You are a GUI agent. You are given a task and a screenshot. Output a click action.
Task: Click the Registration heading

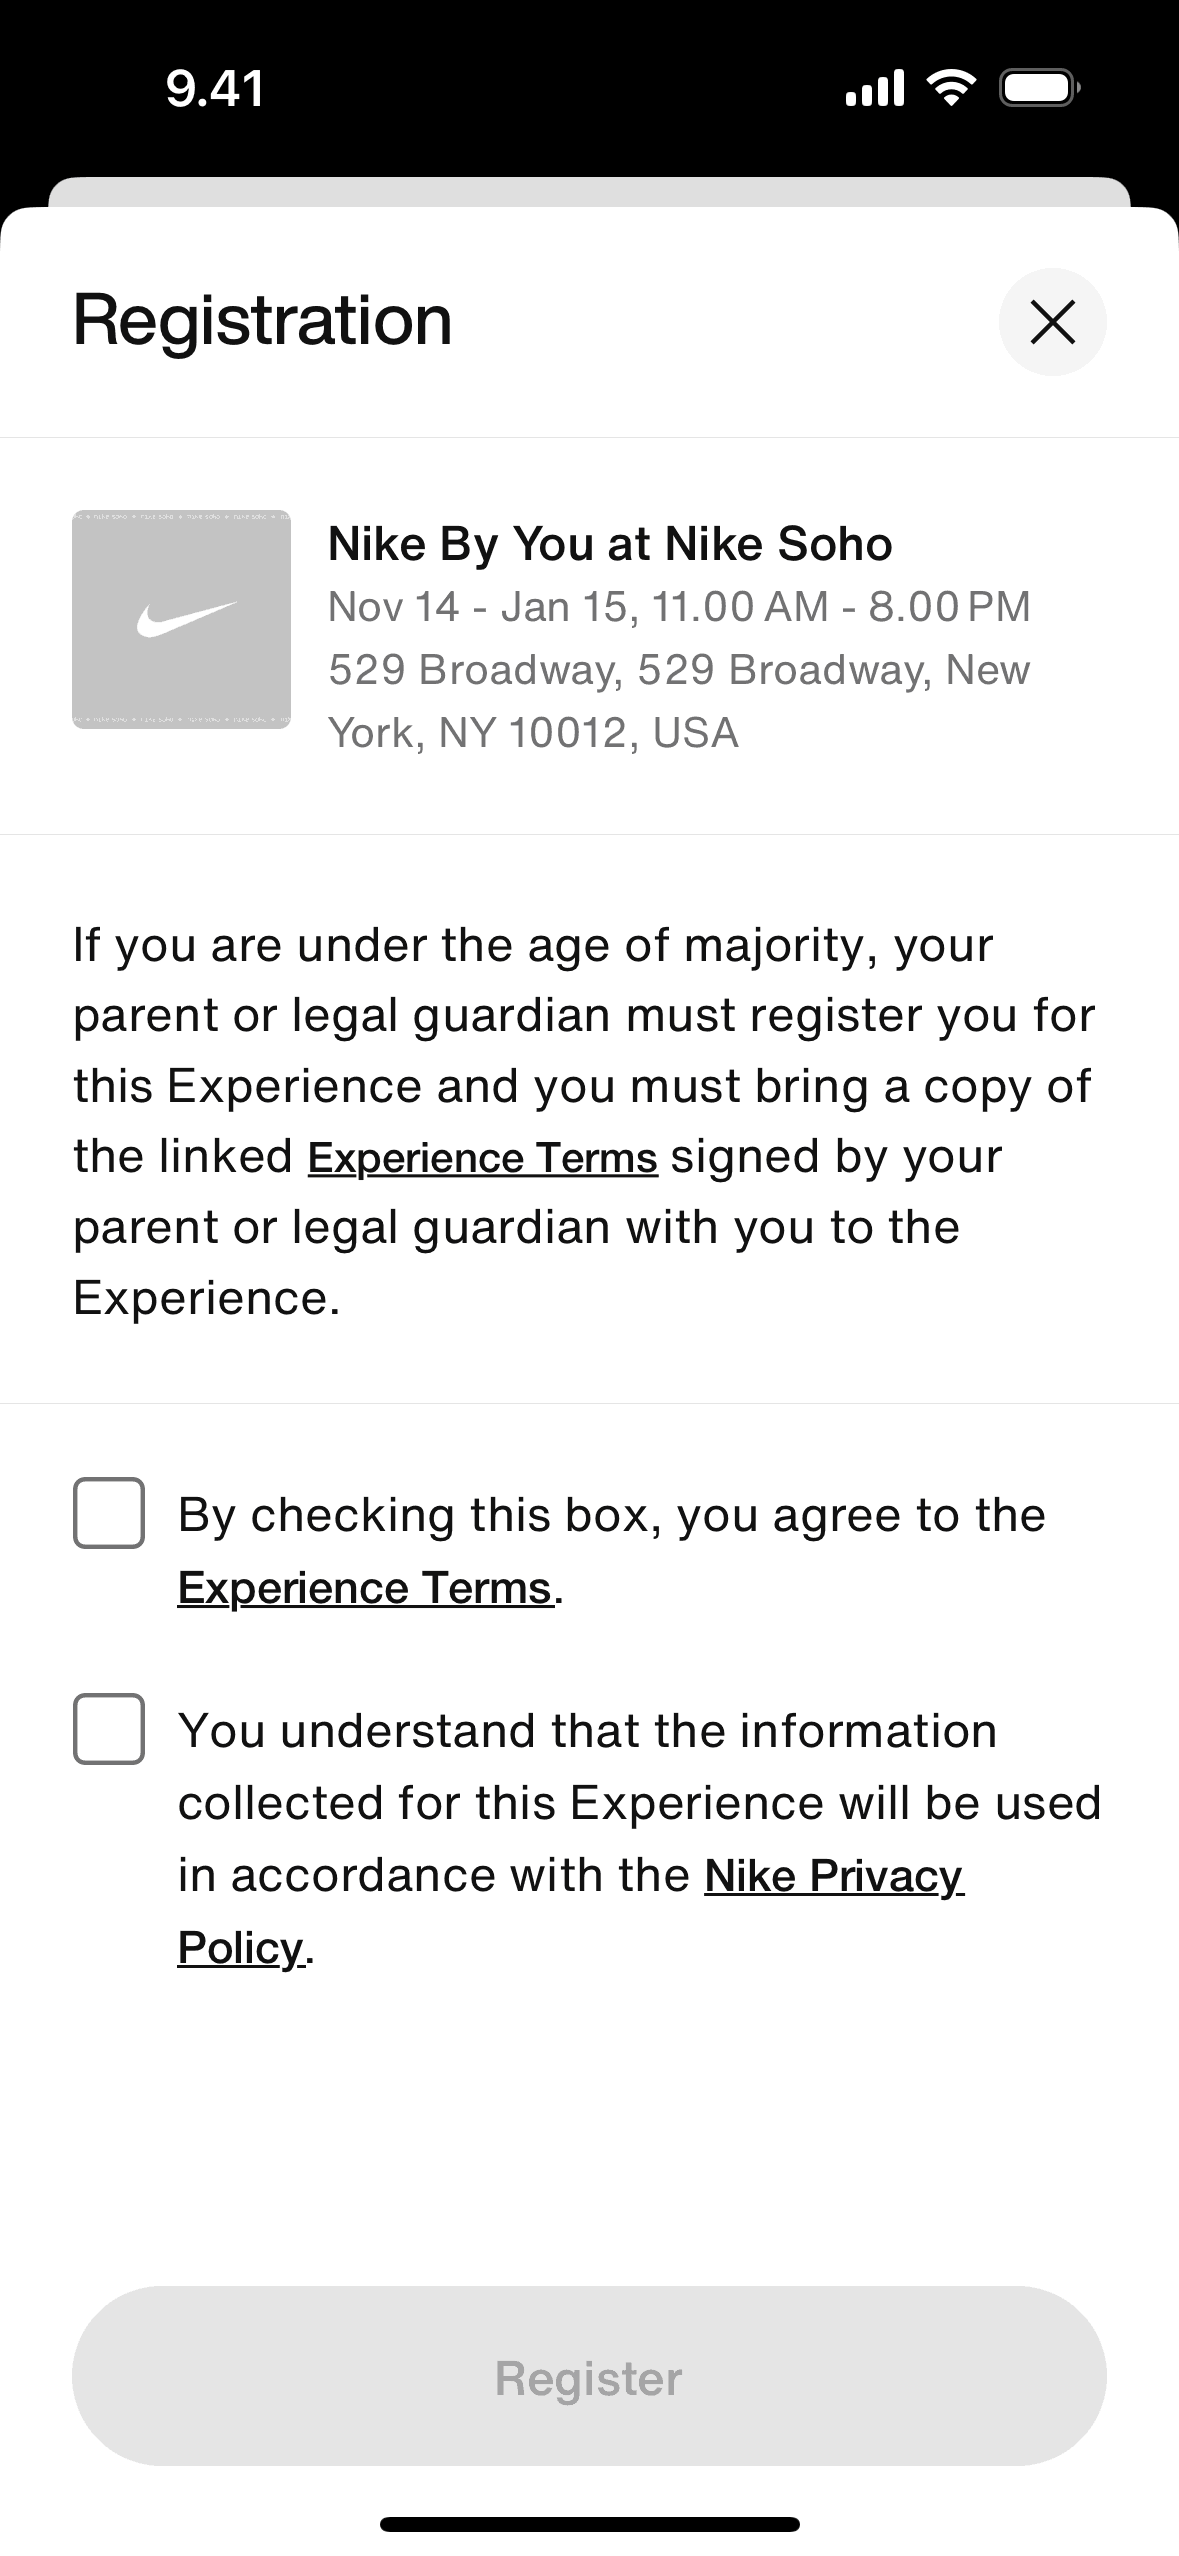263,321
